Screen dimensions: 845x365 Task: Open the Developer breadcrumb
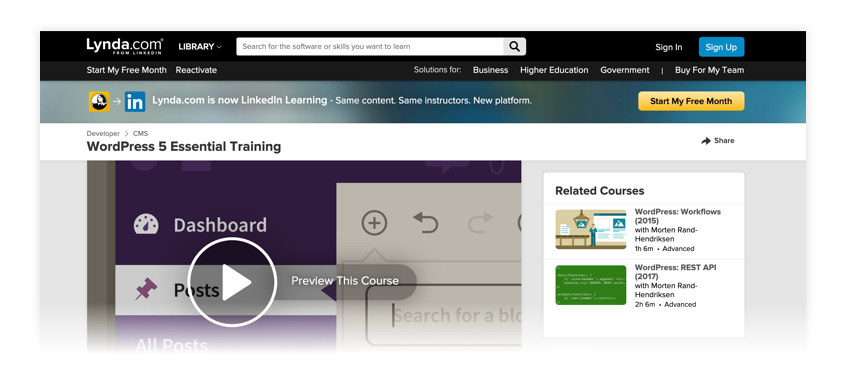(x=103, y=133)
